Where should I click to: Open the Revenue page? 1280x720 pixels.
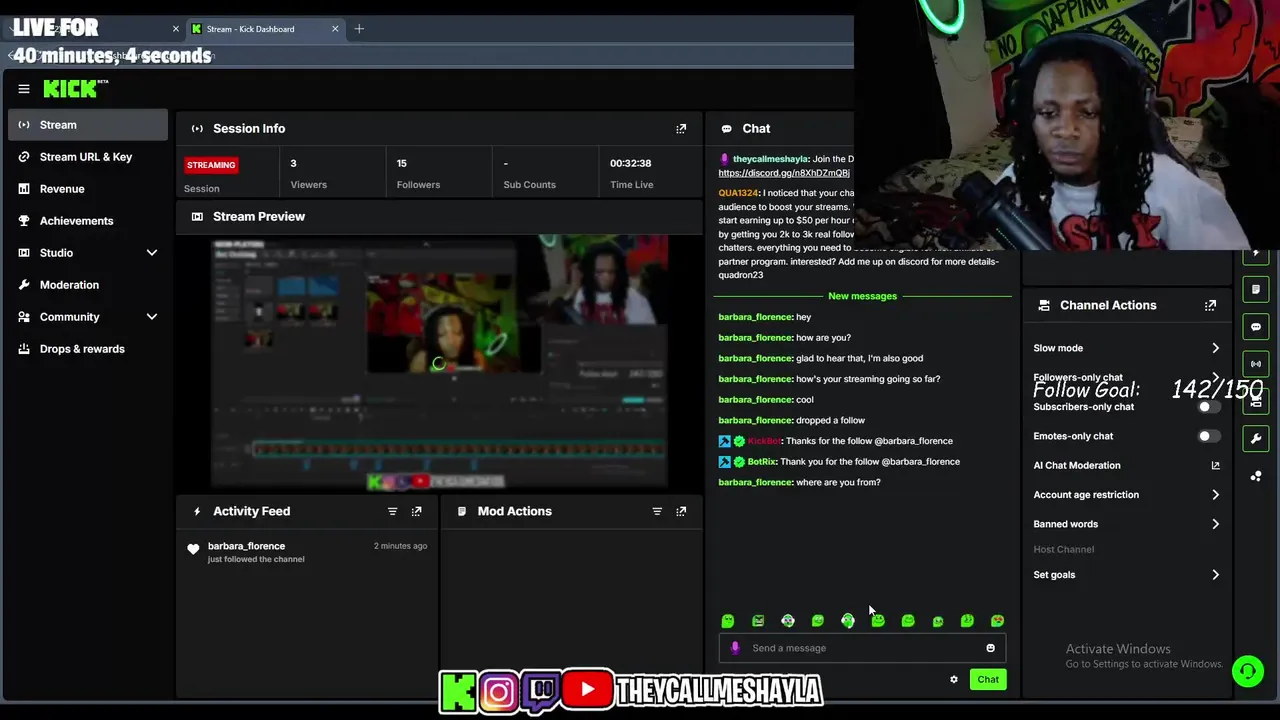point(88,189)
